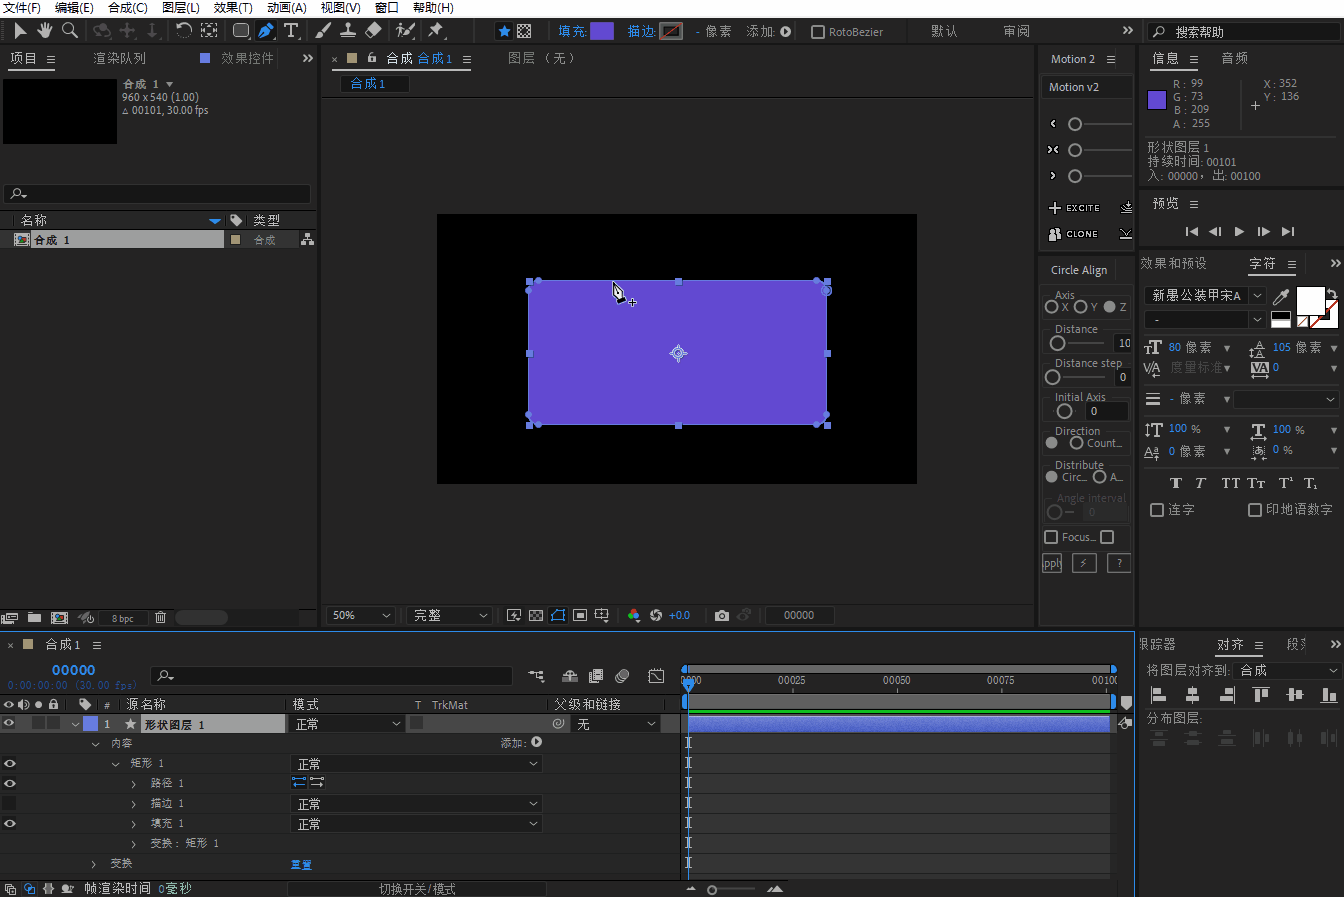1344x897 pixels.
Task: Open the 动画(A) menu
Action: 287,8
